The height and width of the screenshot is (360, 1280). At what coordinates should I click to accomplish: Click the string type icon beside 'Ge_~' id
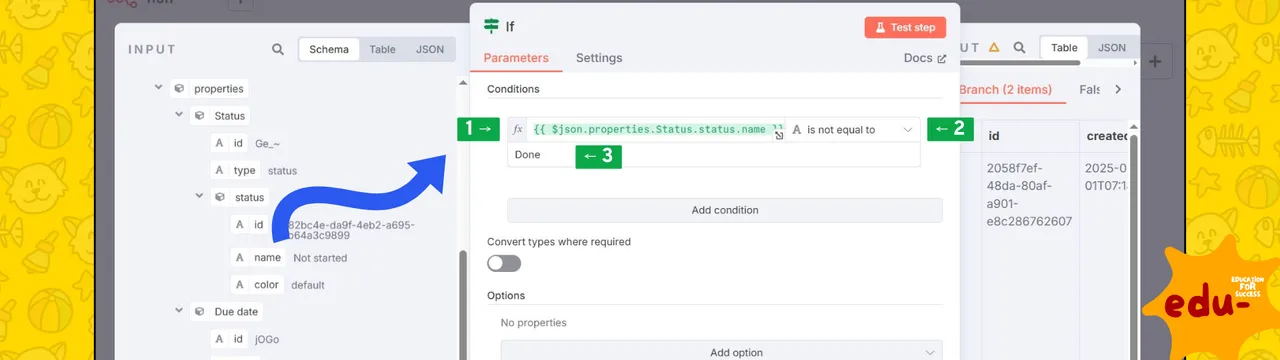pos(219,143)
